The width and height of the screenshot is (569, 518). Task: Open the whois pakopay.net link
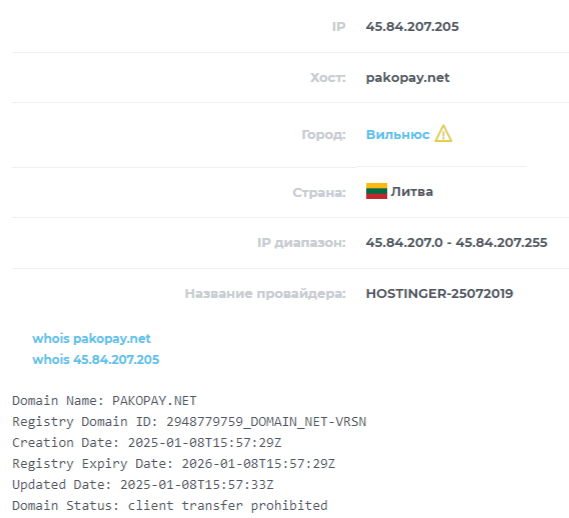(x=91, y=339)
